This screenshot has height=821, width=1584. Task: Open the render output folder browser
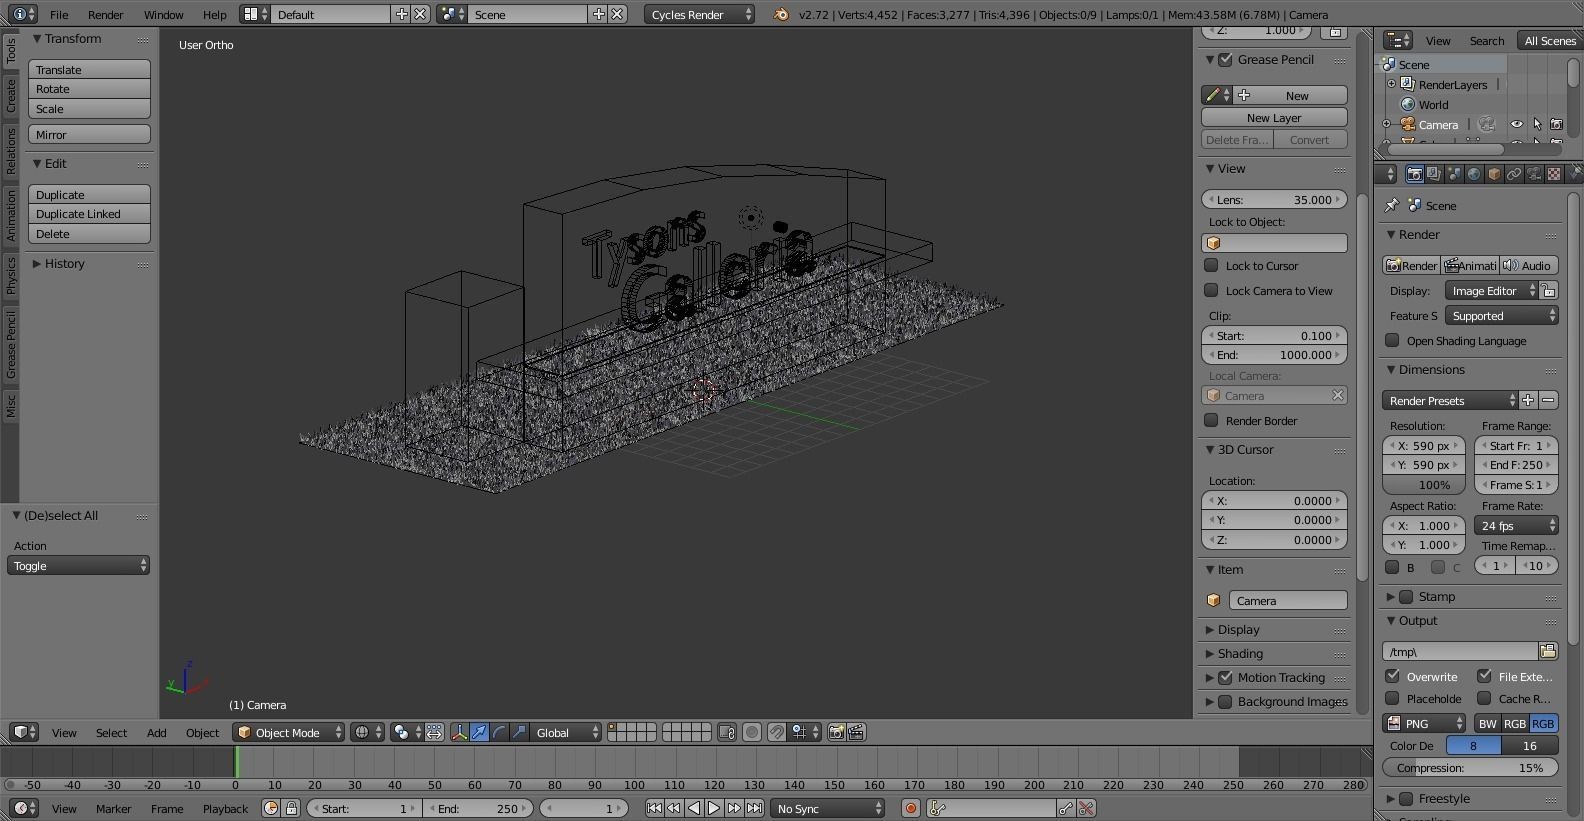click(1548, 651)
